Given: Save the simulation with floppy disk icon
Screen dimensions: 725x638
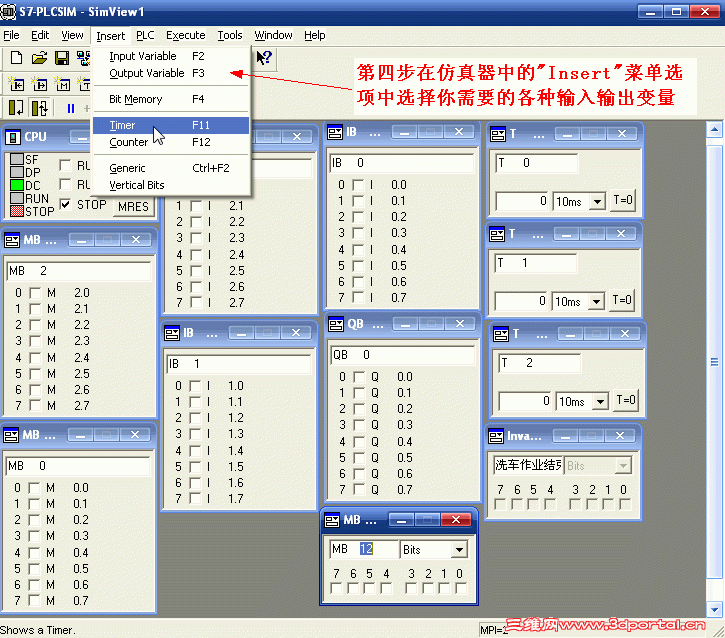Looking at the screenshot, I should (x=61, y=58).
